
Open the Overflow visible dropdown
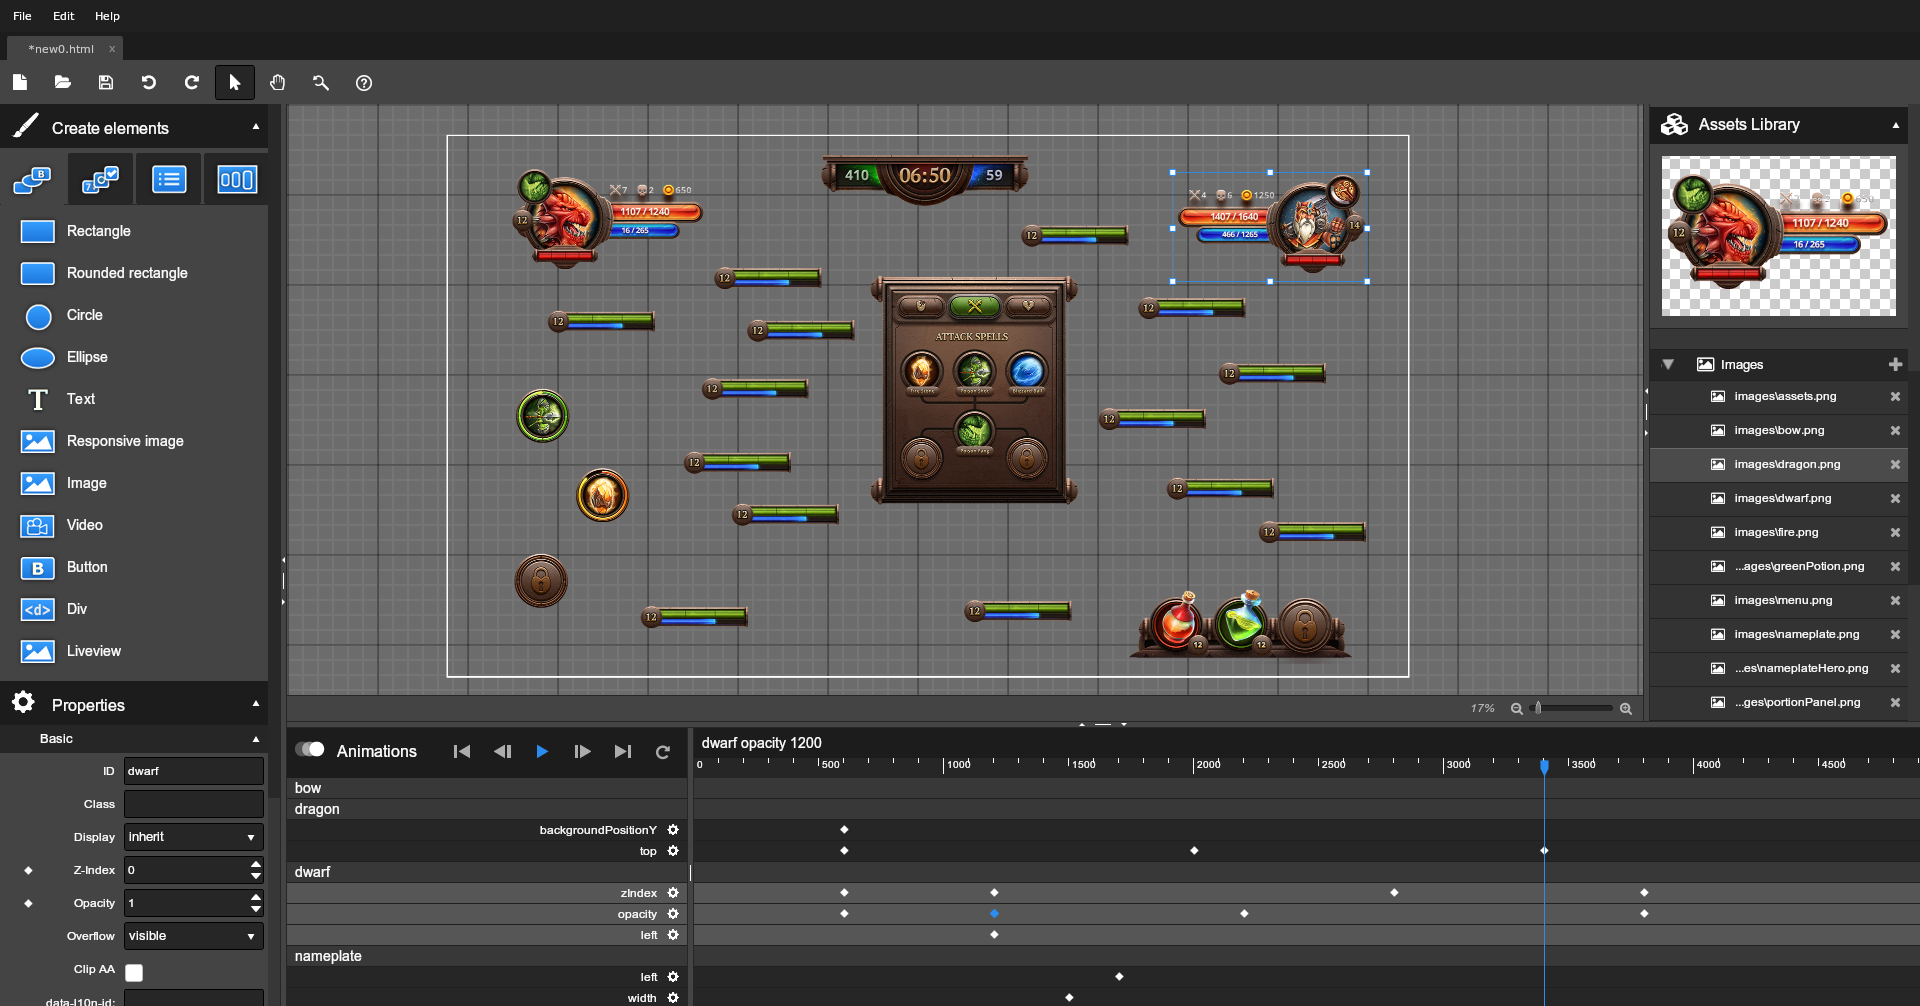[x=193, y=936]
